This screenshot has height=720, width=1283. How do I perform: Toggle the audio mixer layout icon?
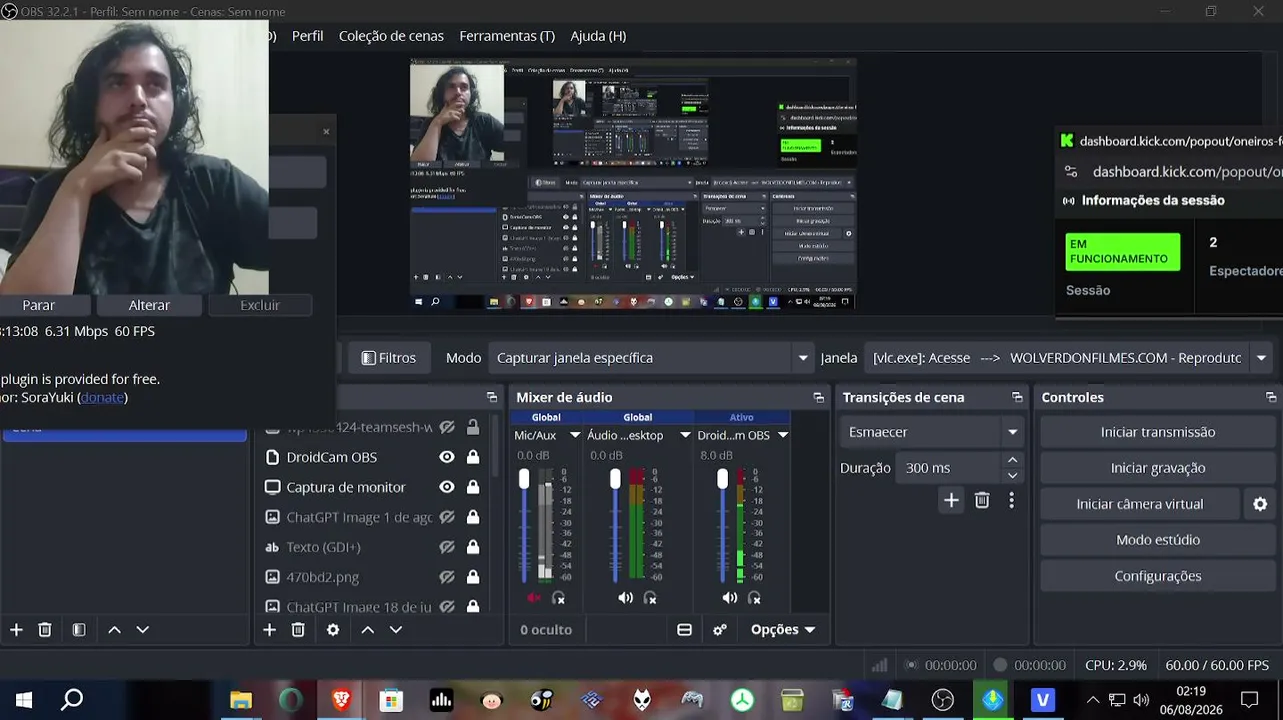point(684,630)
